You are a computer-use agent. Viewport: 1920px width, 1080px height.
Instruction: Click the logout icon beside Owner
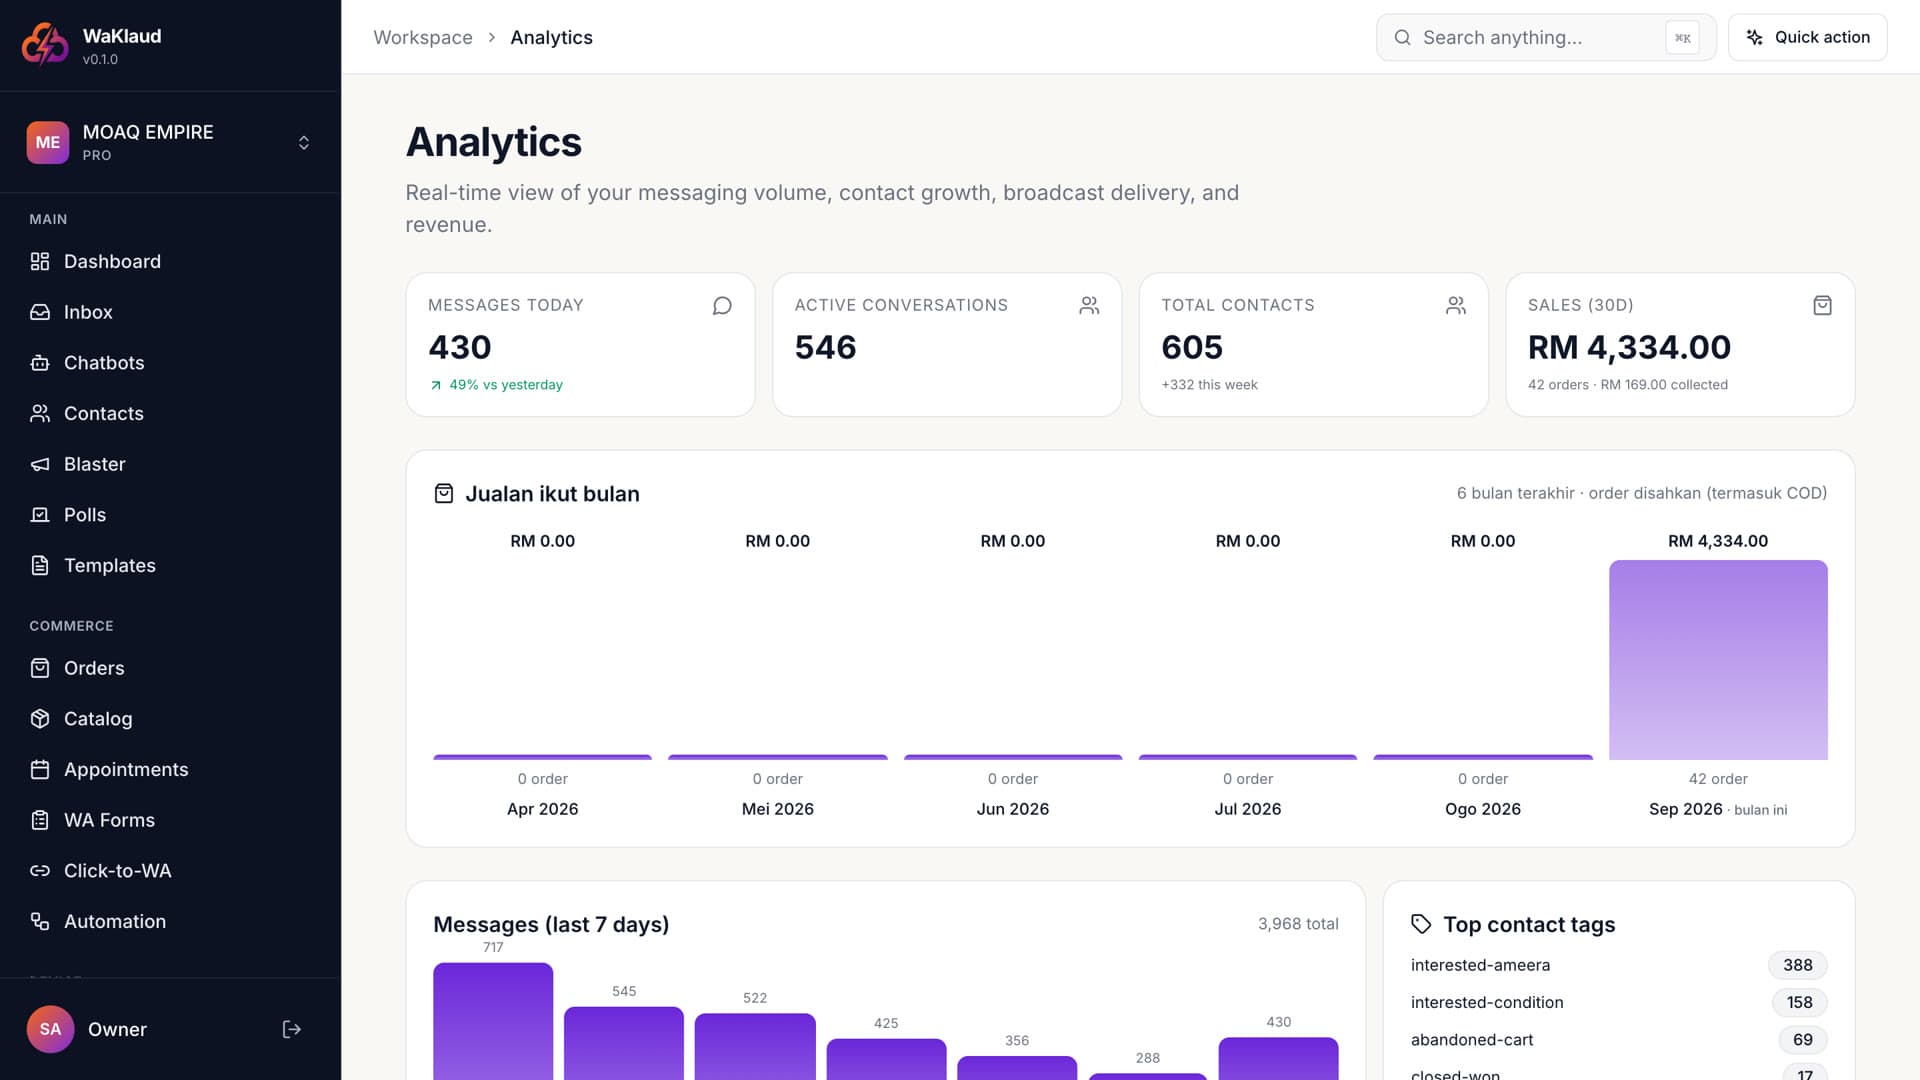click(x=291, y=1030)
